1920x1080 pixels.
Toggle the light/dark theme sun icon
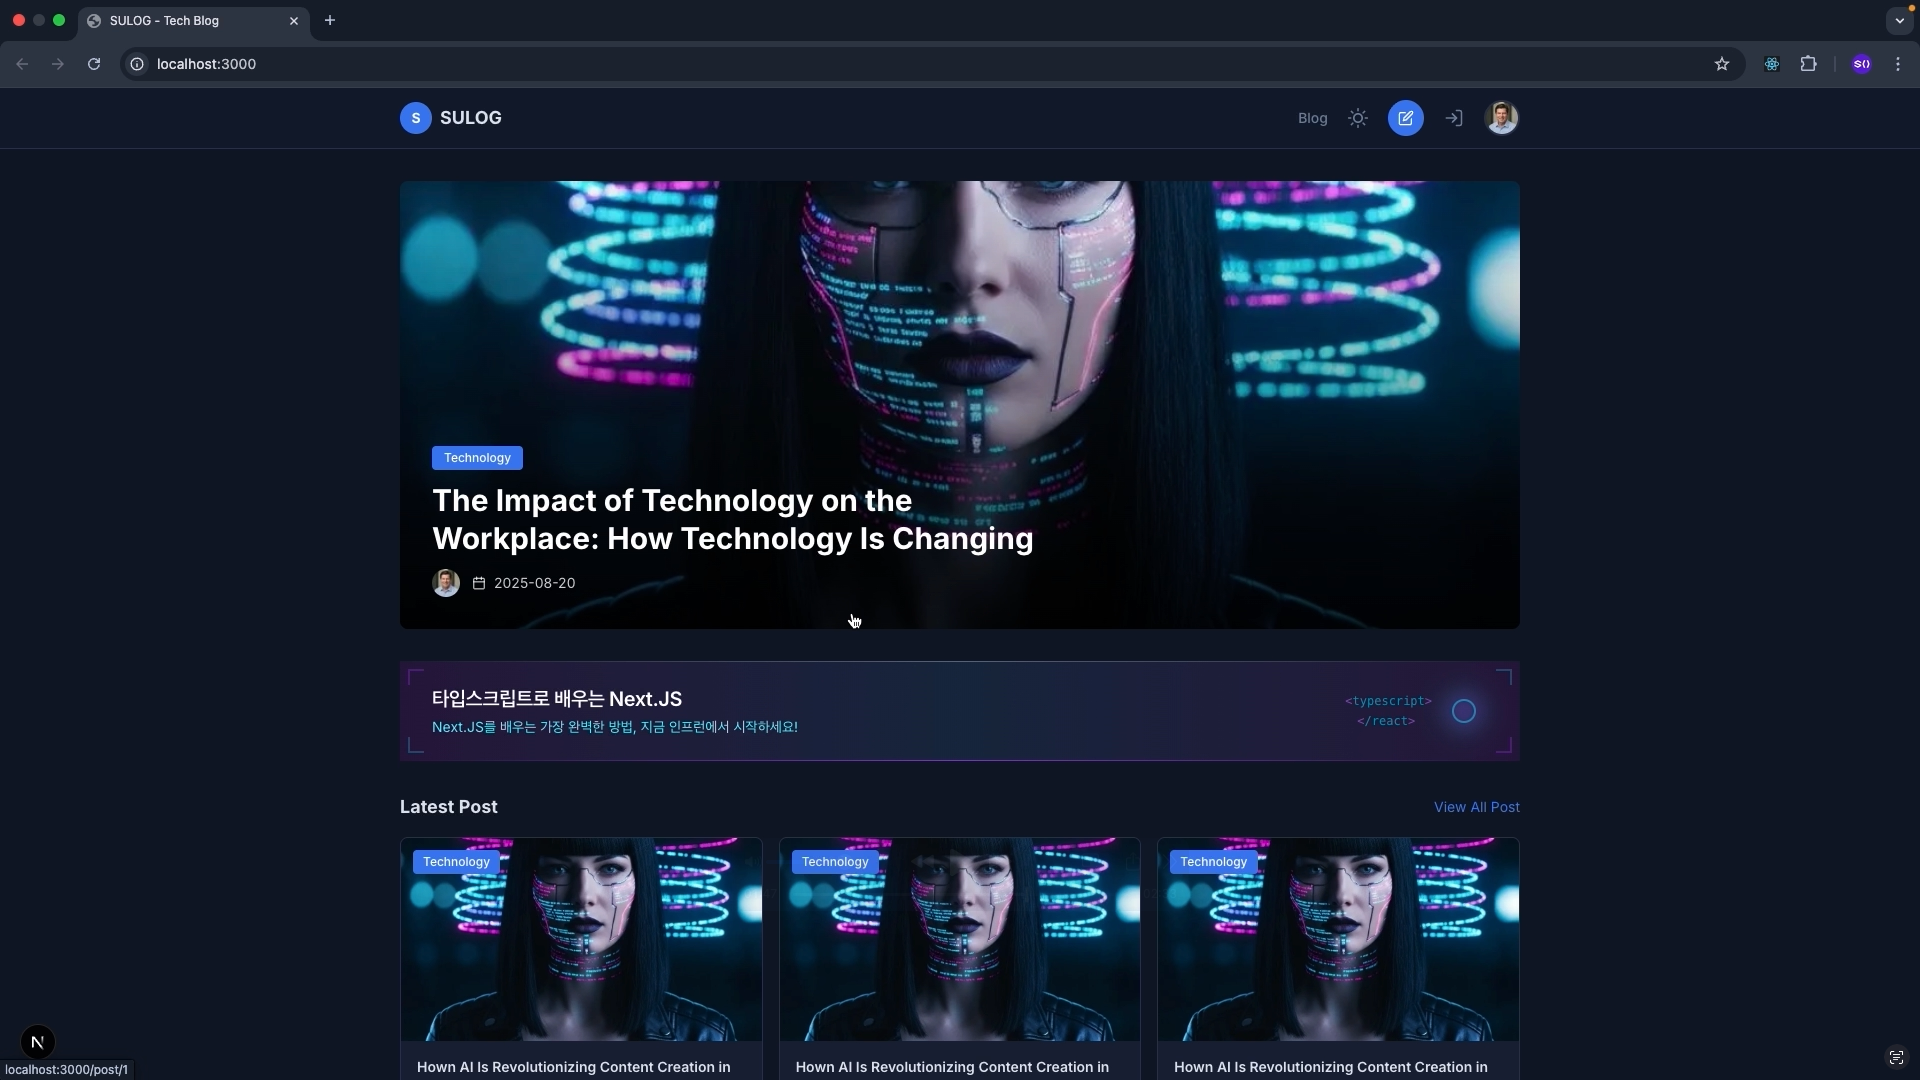(1357, 118)
